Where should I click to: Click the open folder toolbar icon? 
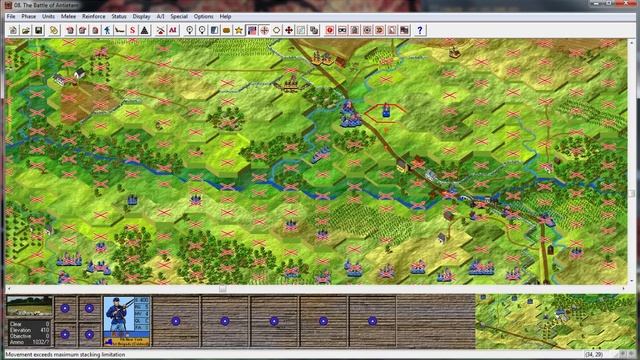pyautogui.click(x=26, y=30)
